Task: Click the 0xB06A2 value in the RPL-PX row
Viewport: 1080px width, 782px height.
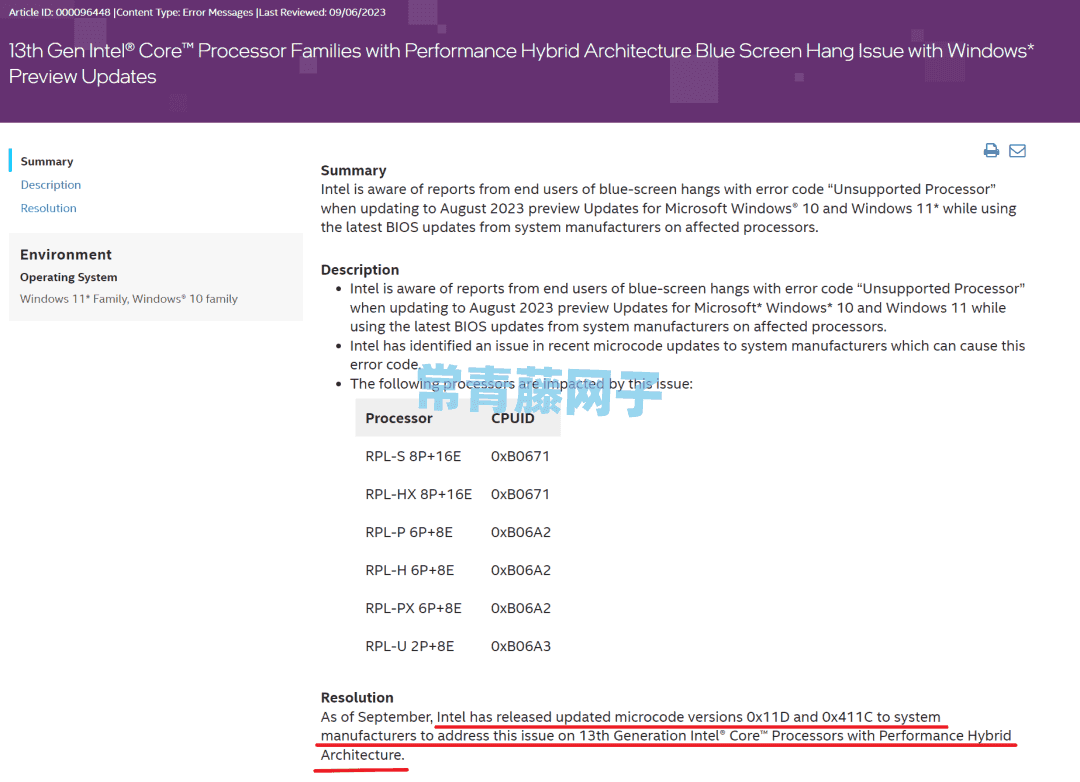Action: [x=521, y=608]
